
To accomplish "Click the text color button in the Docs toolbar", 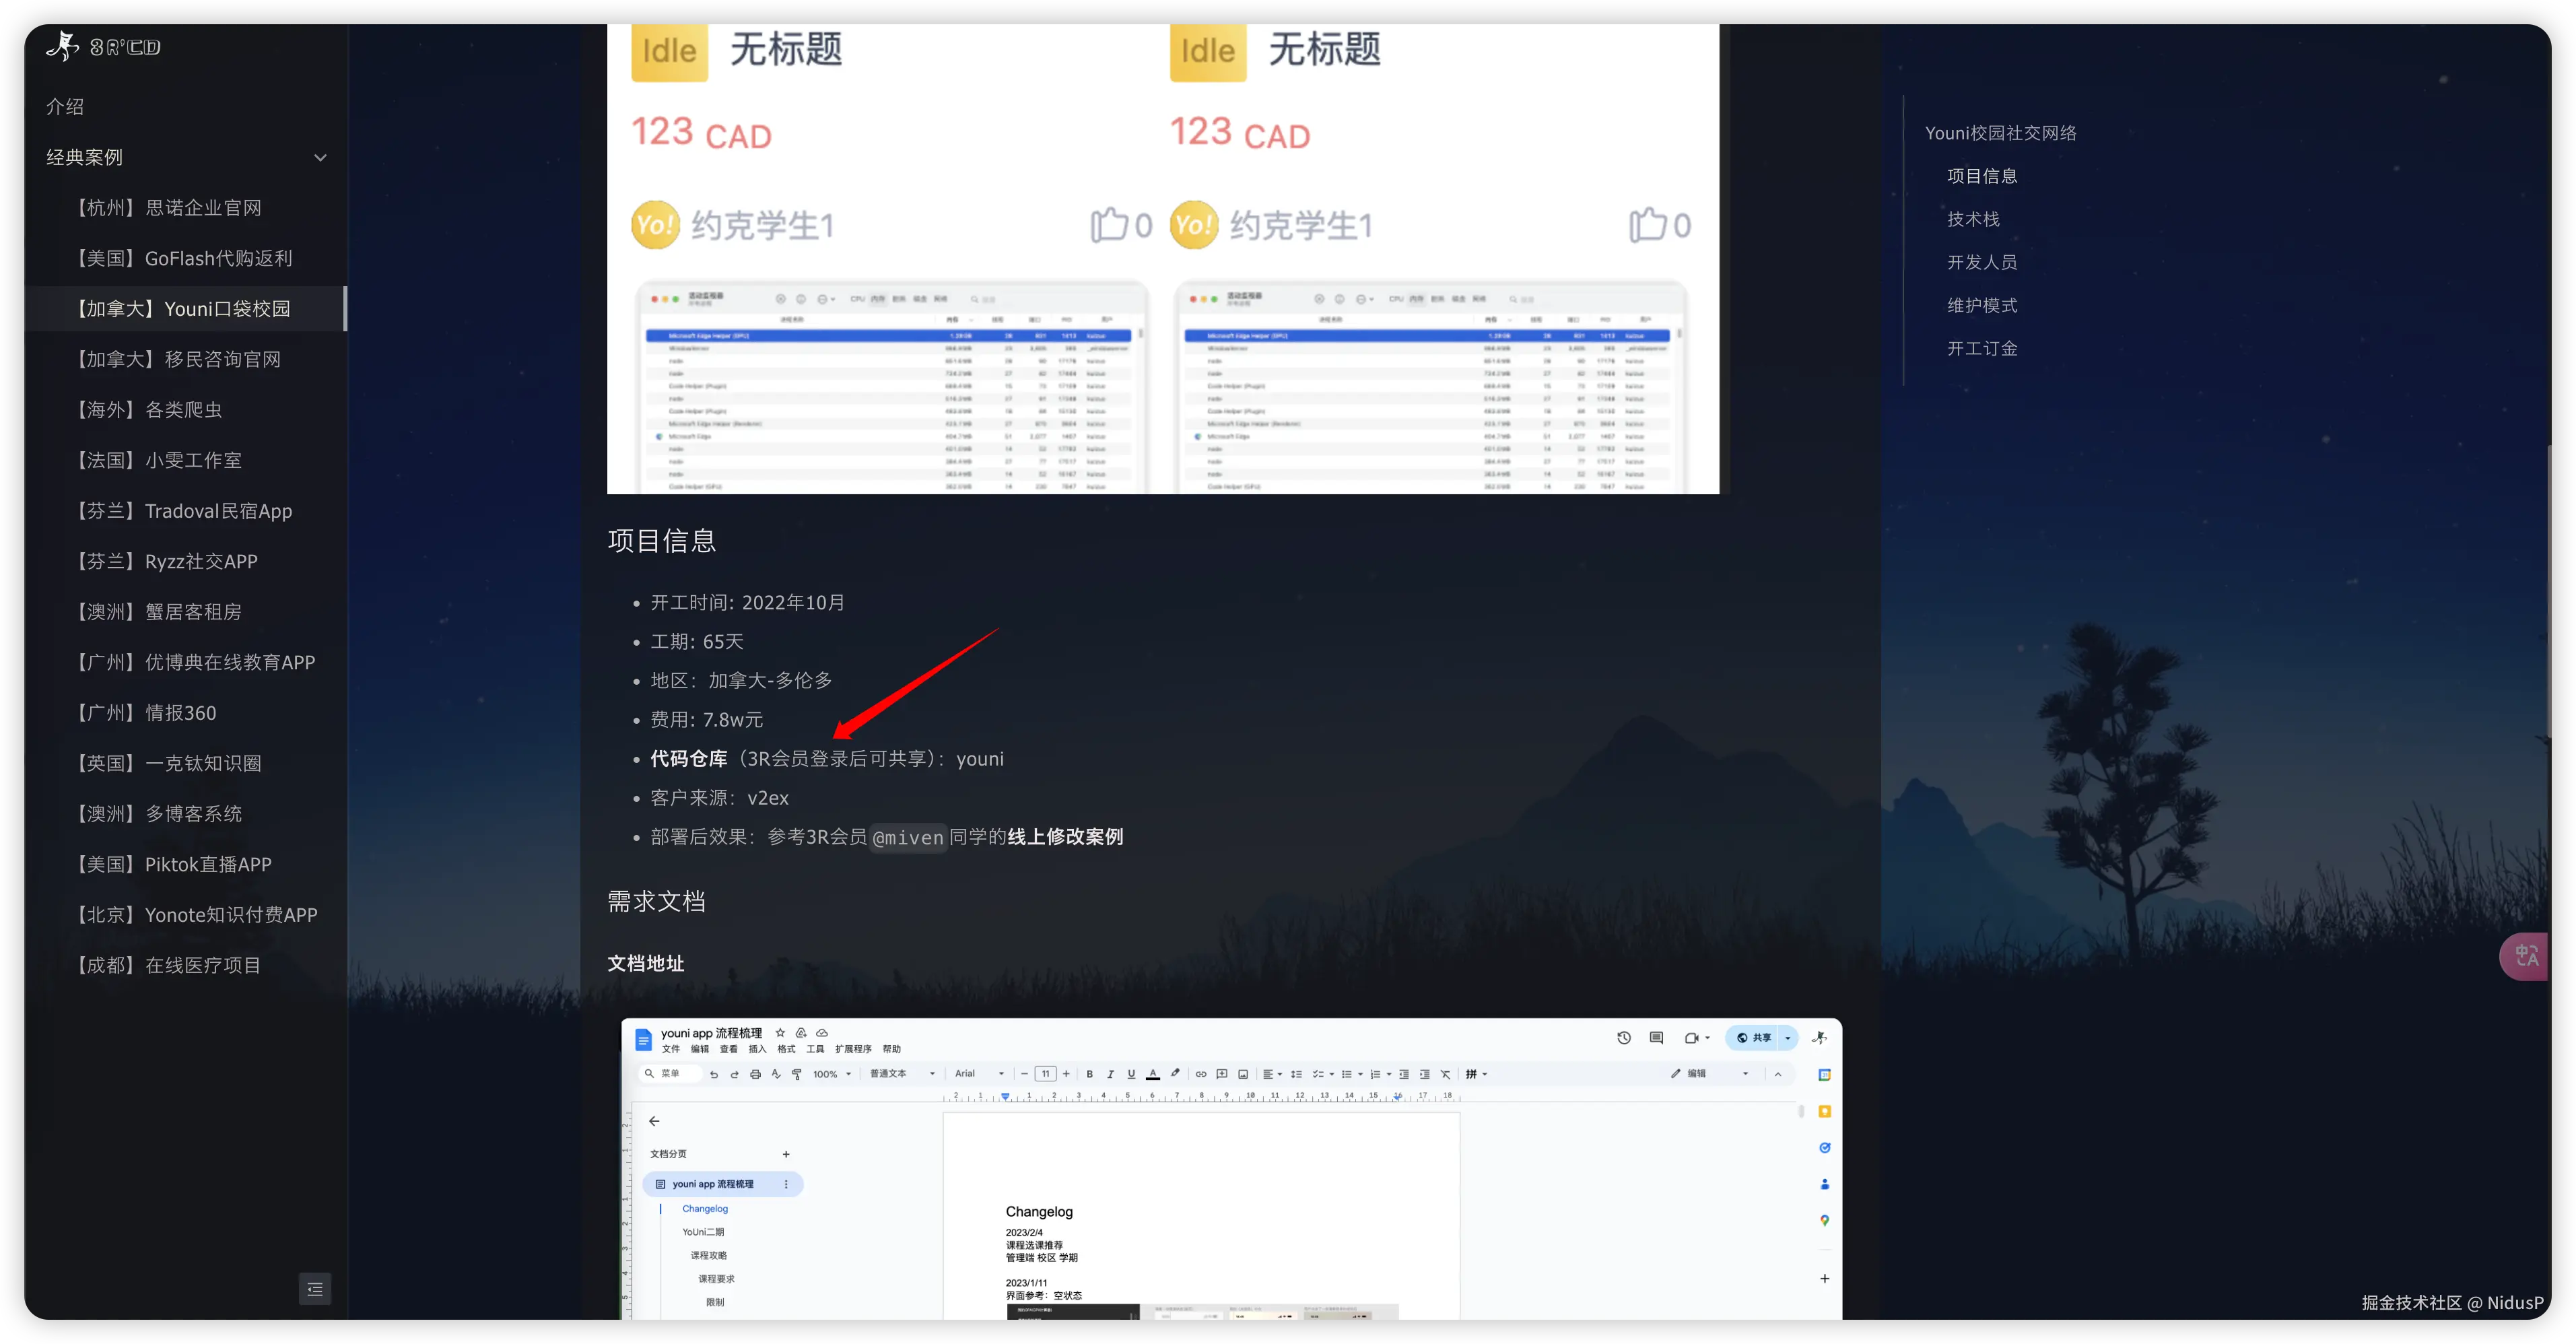I will (1152, 1074).
